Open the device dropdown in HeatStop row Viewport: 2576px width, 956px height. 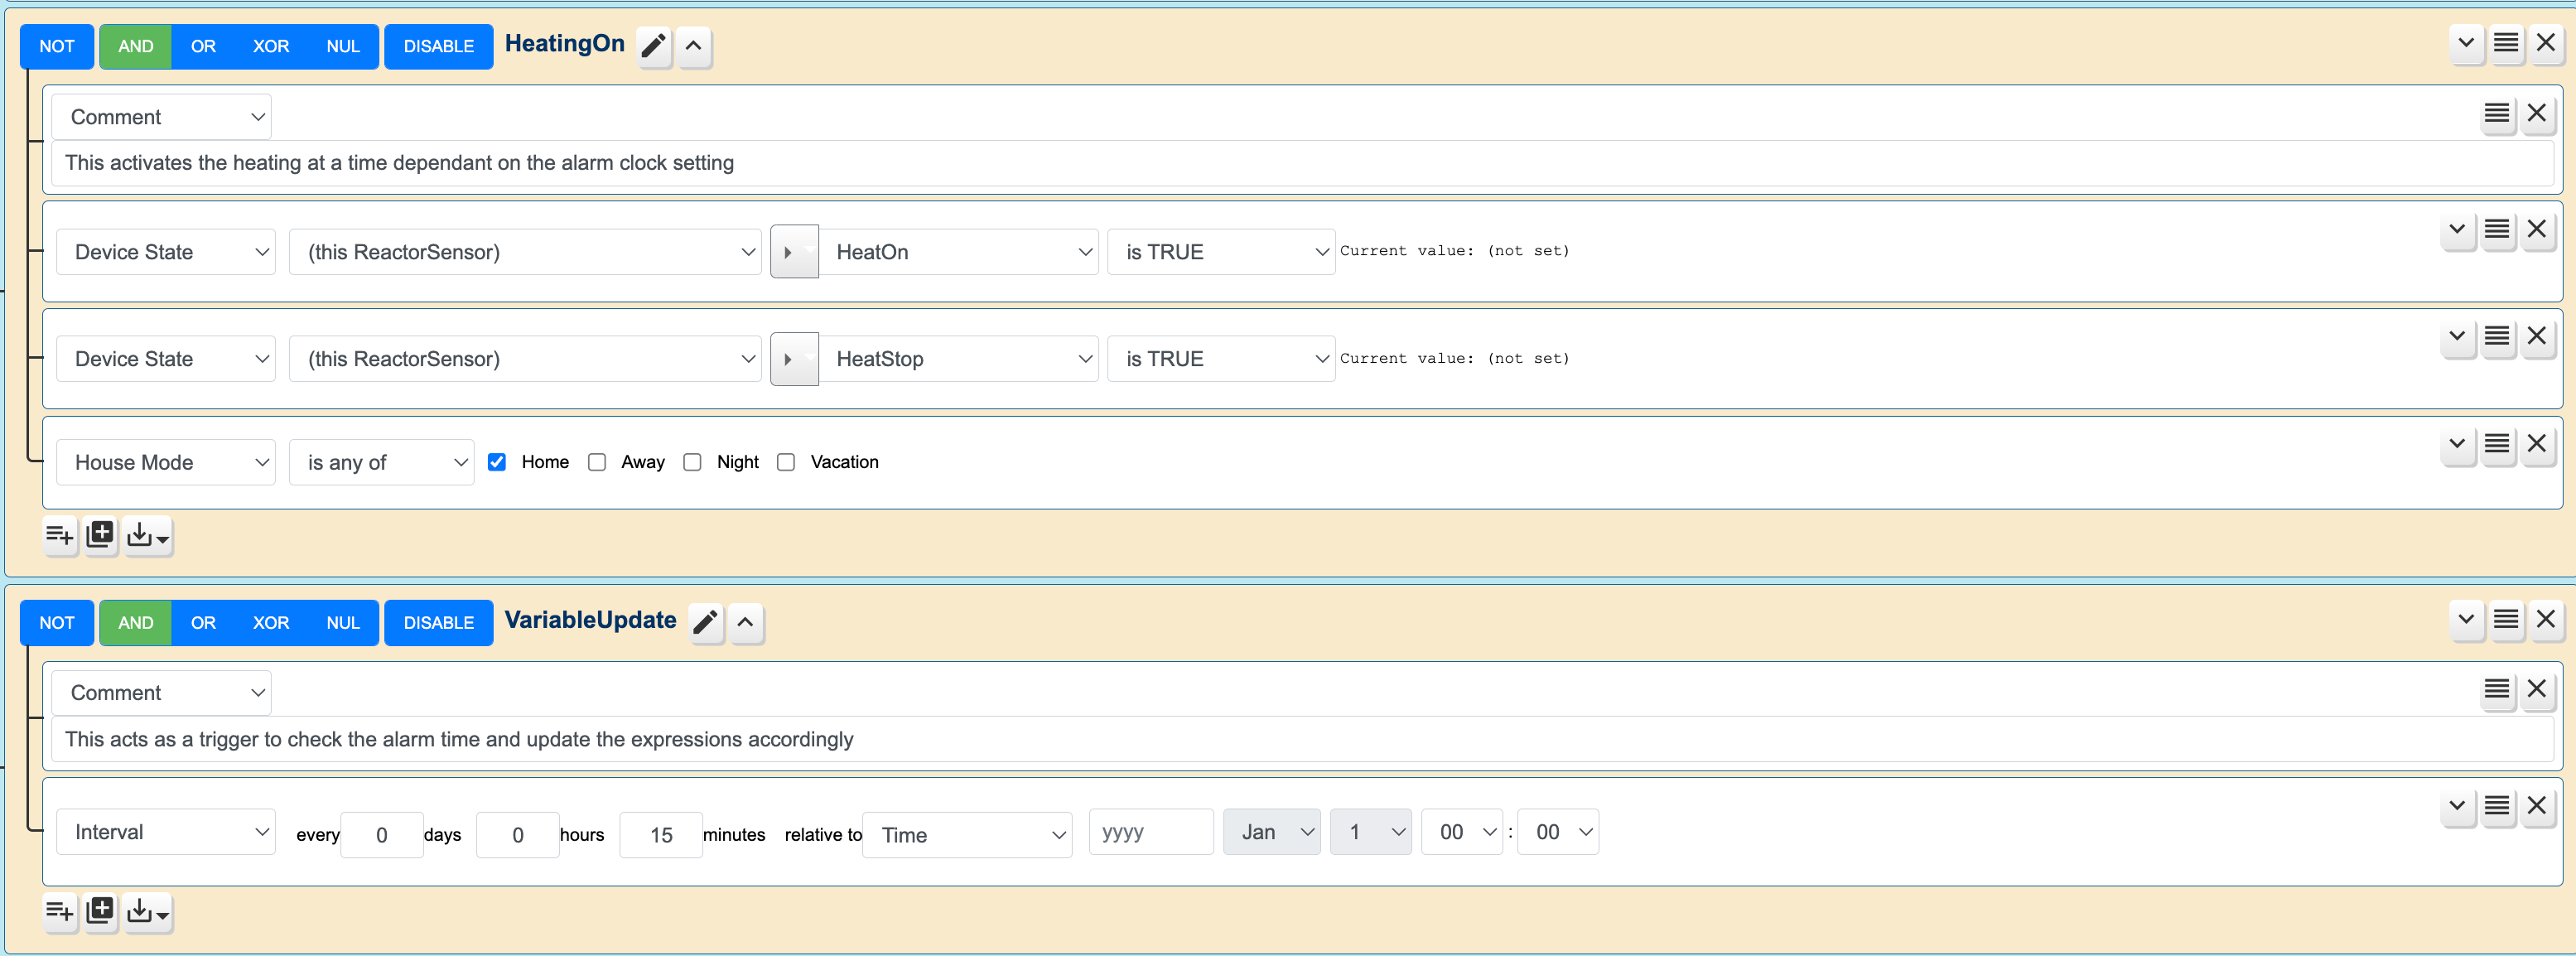coord(525,359)
